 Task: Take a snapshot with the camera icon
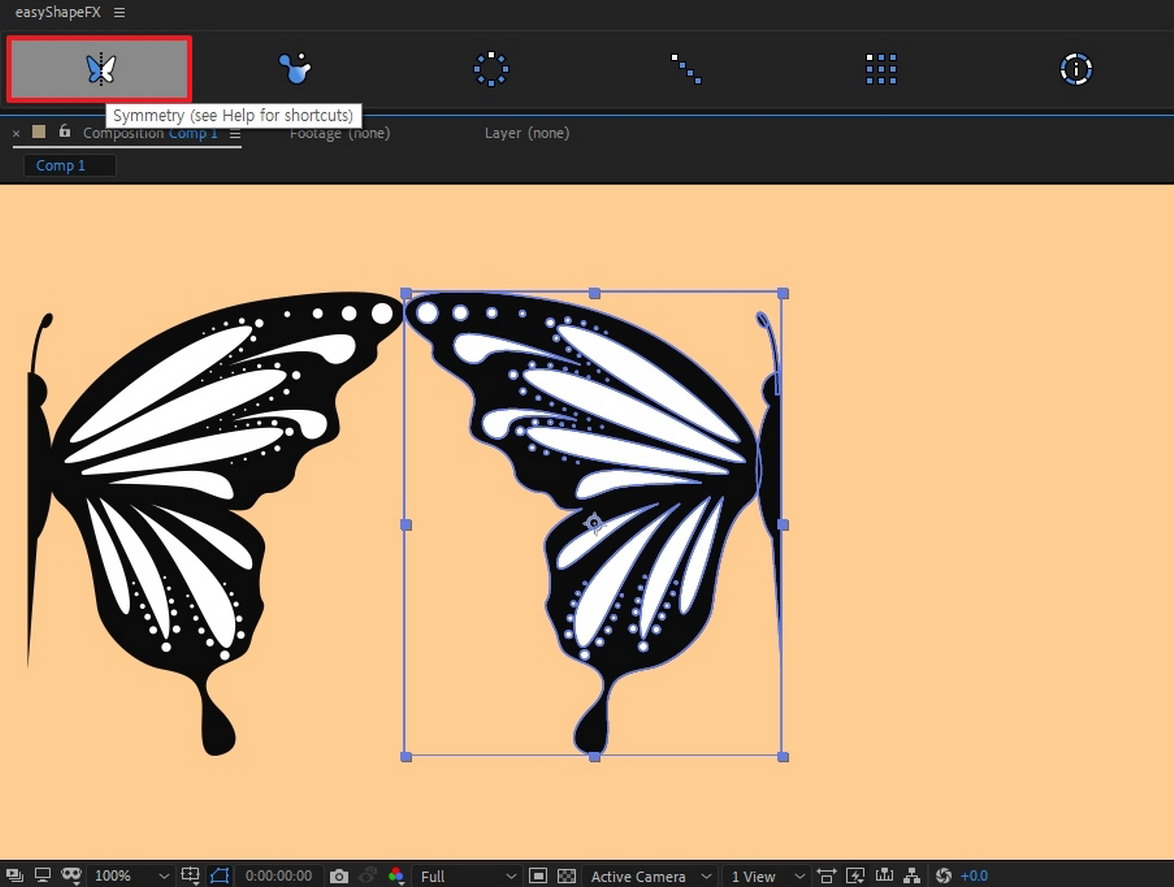click(x=338, y=876)
